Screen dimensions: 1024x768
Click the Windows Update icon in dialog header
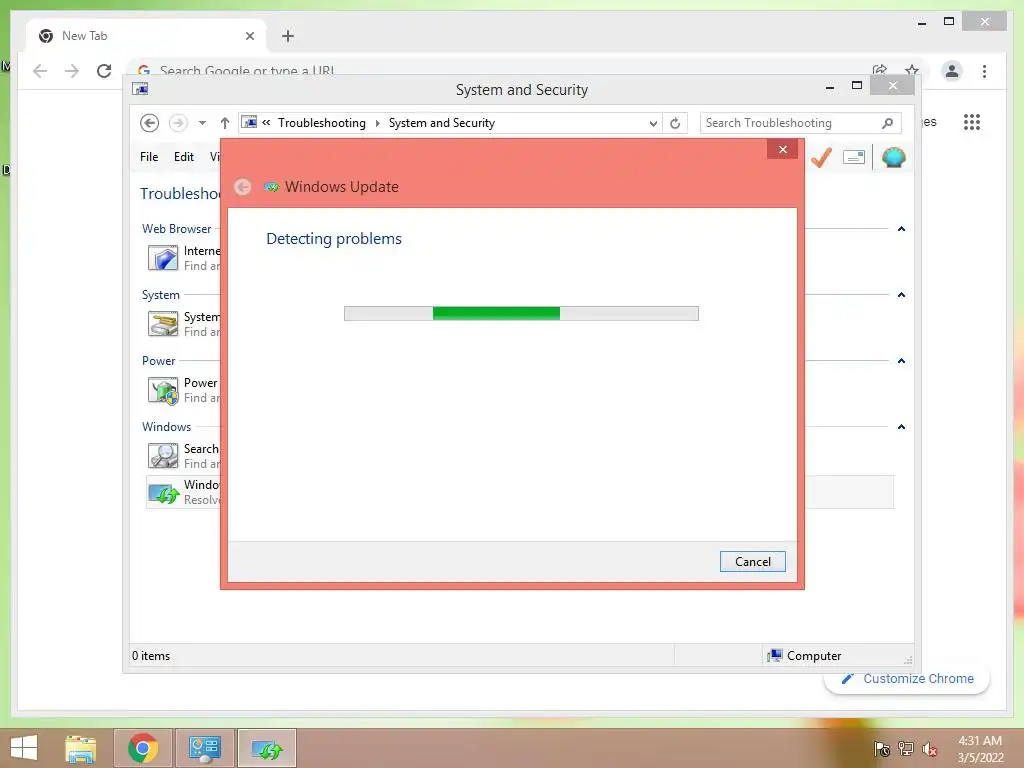pyautogui.click(x=272, y=187)
